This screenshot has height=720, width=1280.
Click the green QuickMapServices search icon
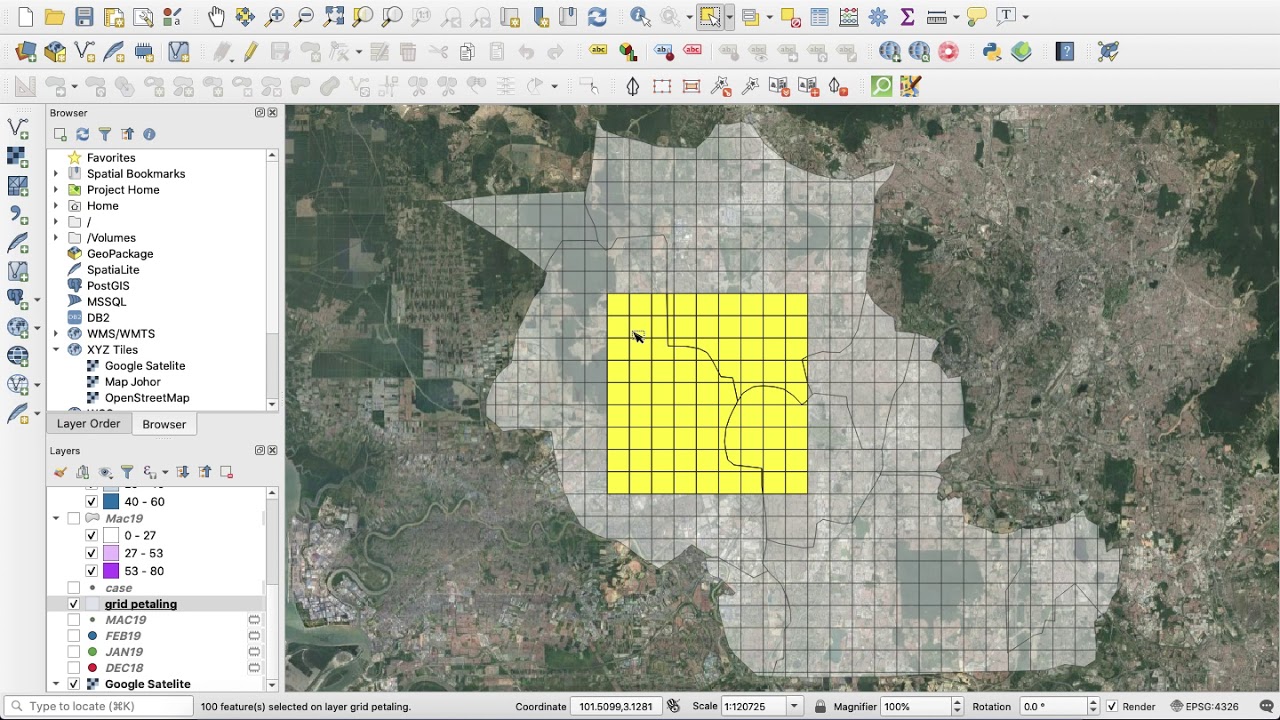881,86
